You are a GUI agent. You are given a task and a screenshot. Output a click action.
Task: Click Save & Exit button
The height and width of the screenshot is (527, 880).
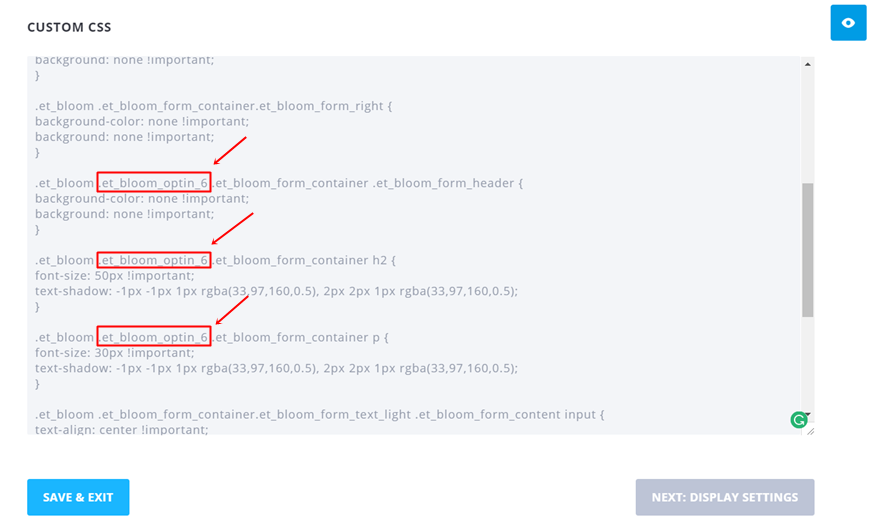(78, 497)
